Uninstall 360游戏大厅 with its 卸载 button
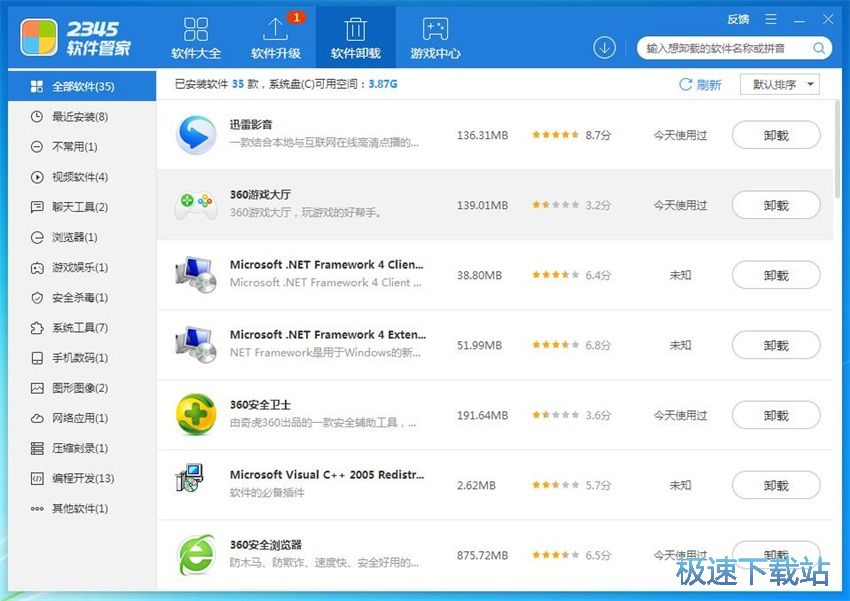This screenshot has width=850, height=601. pos(776,205)
